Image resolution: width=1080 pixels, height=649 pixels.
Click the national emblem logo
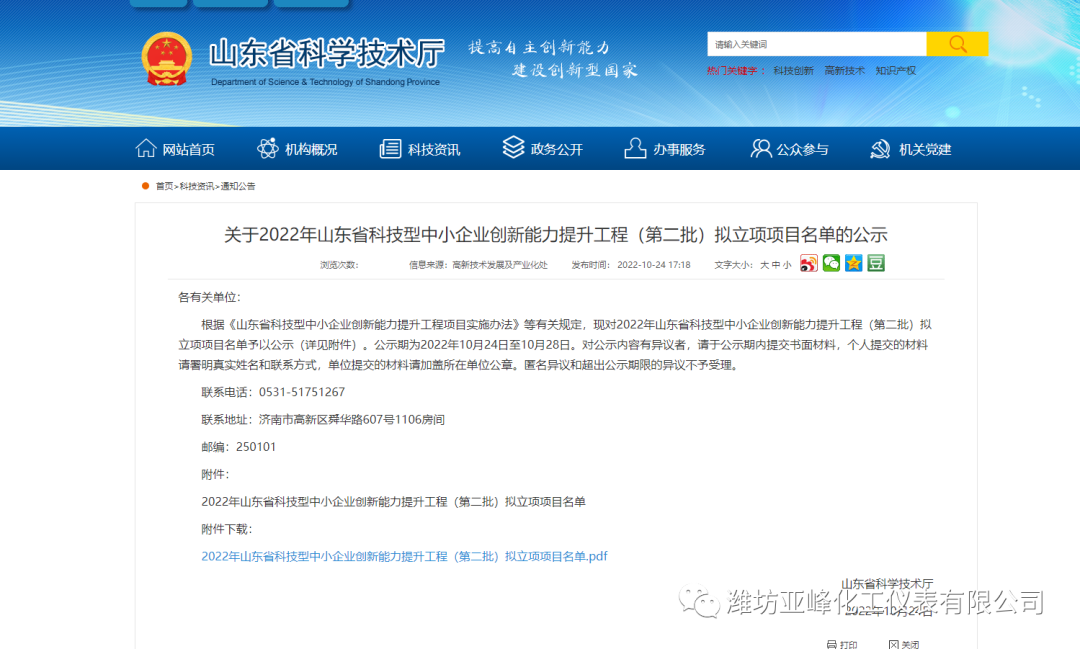tap(166, 58)
